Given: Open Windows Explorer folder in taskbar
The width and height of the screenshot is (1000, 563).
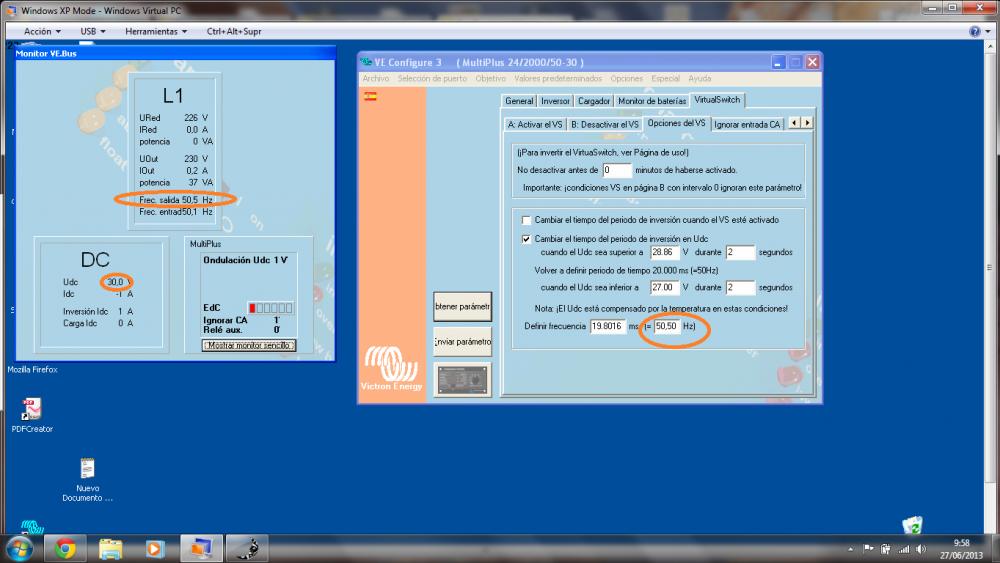Looking at the screenshot, I should [110, 548].
